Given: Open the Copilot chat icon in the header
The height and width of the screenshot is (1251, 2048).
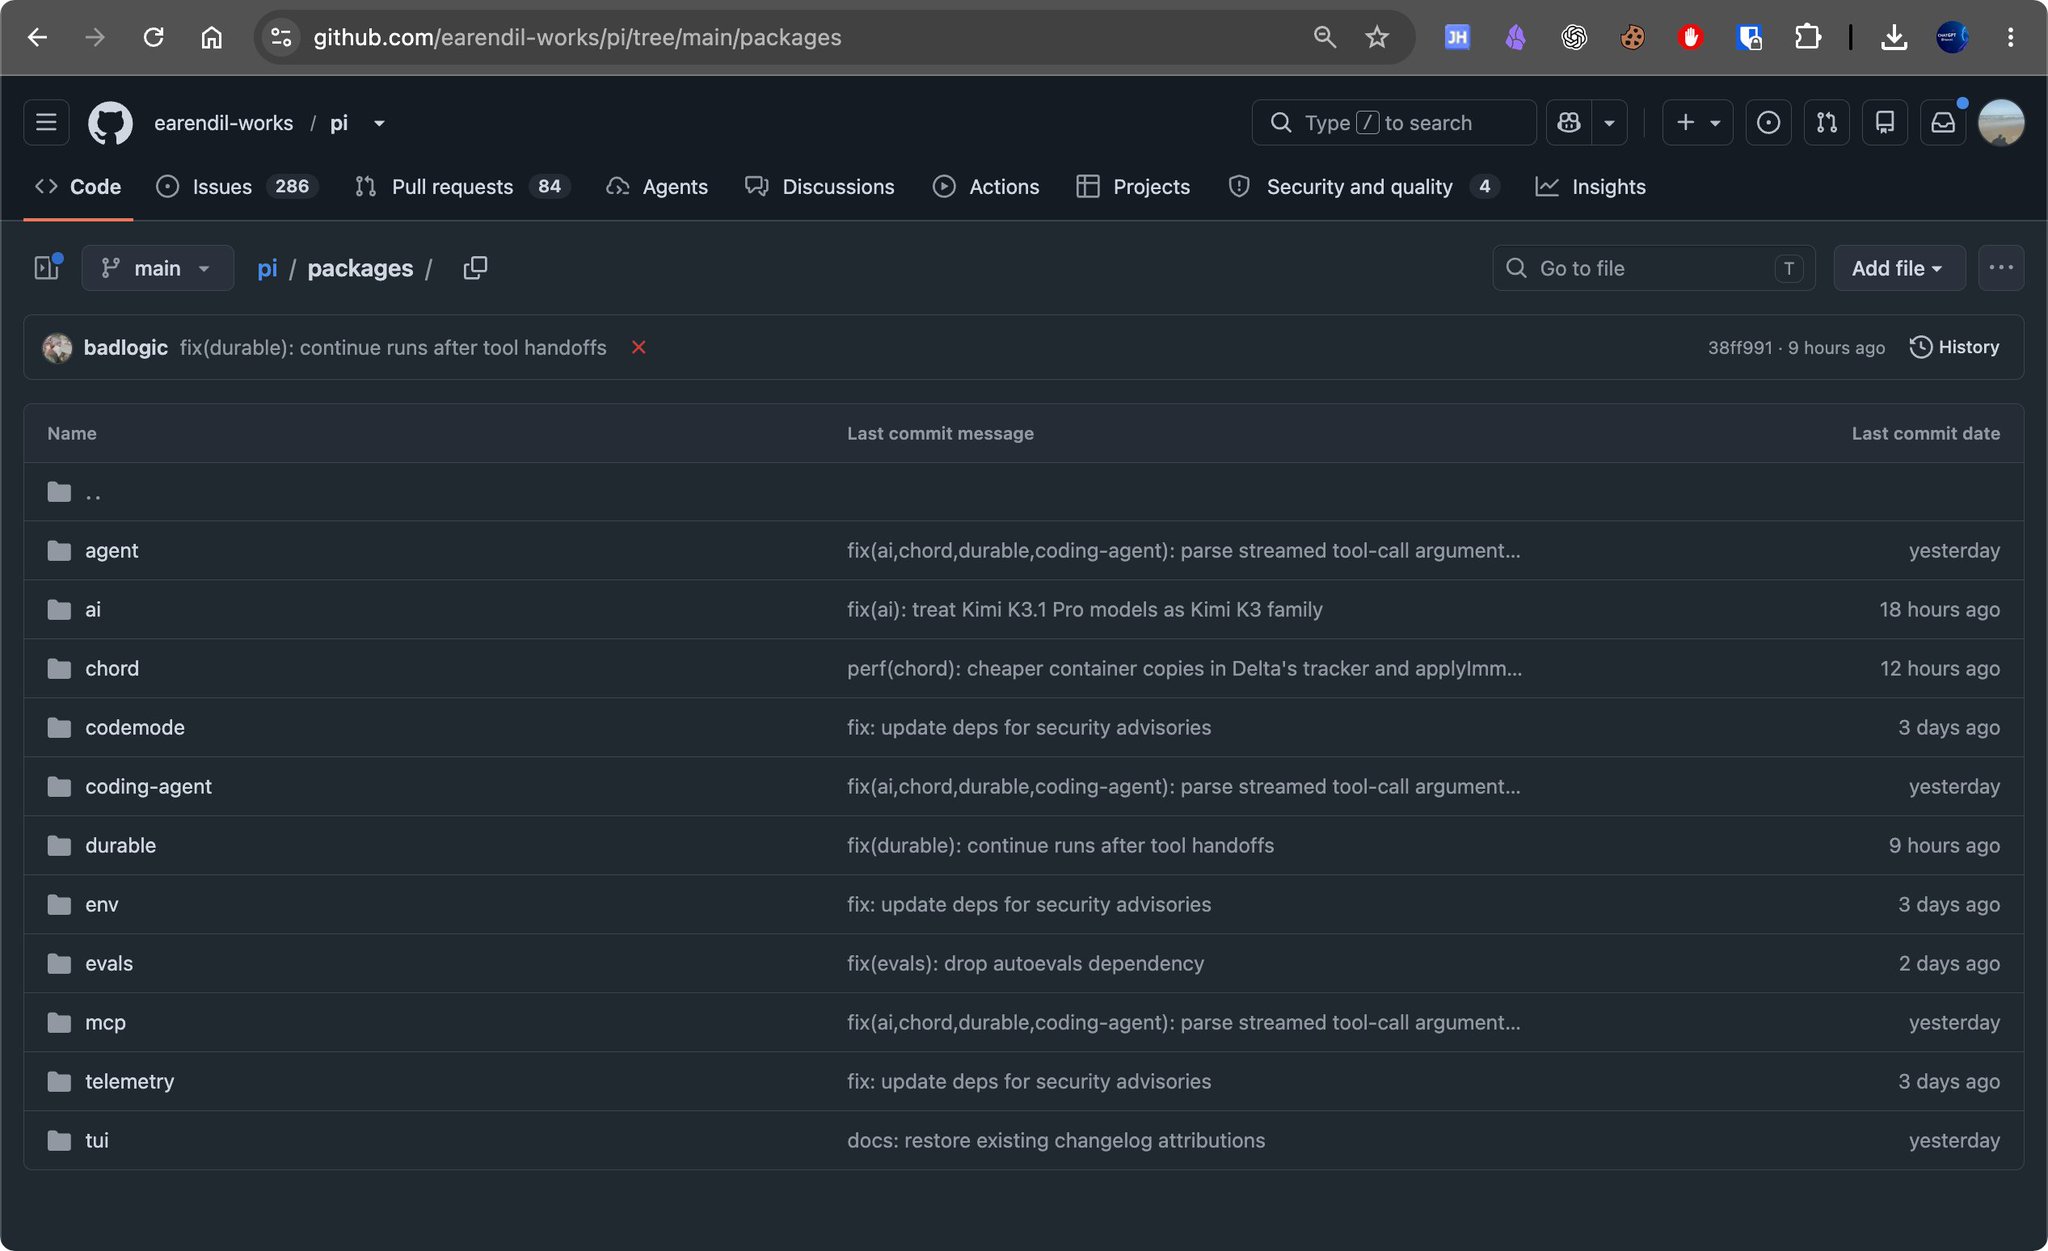Looking at the screenshot, I should click(1569, 123).
